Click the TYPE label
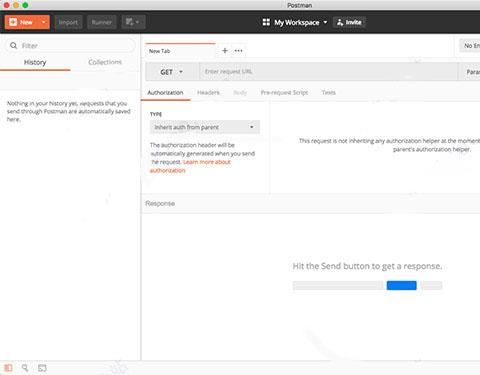This screenshot has width=480, height=375. click(x=156, y=114)
